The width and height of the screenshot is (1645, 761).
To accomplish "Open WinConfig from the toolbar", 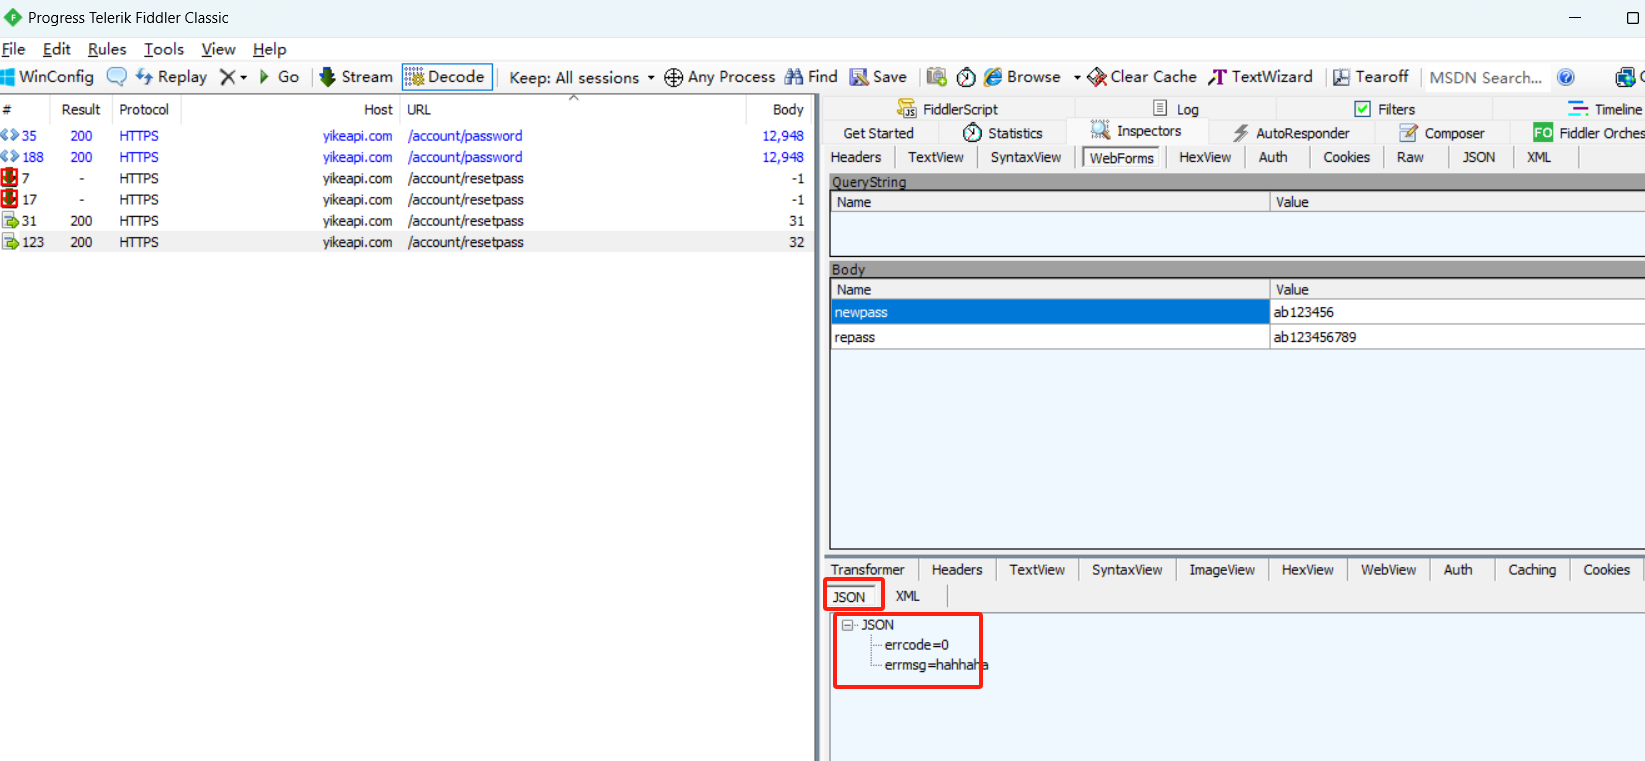I will point(47,77).
